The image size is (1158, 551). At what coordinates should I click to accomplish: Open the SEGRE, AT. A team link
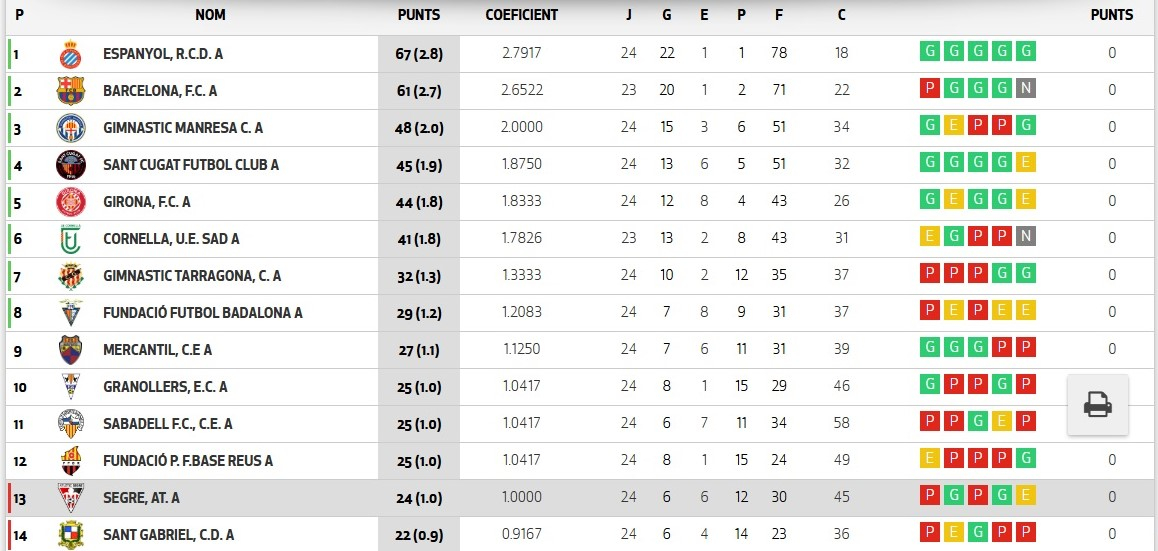click(141, 498)
